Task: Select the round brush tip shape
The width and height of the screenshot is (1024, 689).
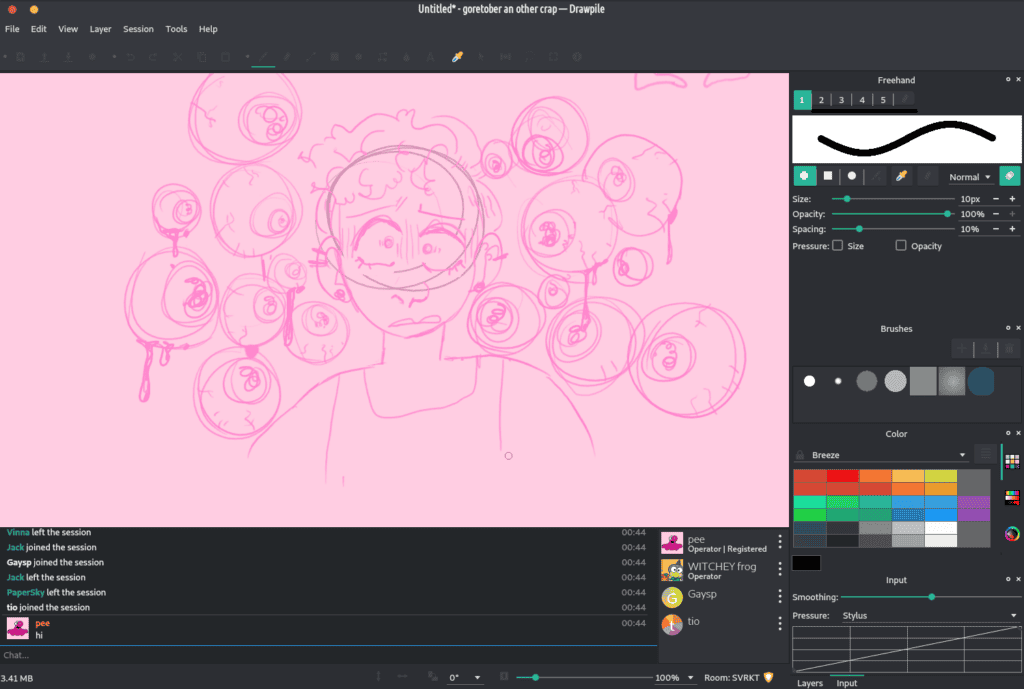Action: 852,175
